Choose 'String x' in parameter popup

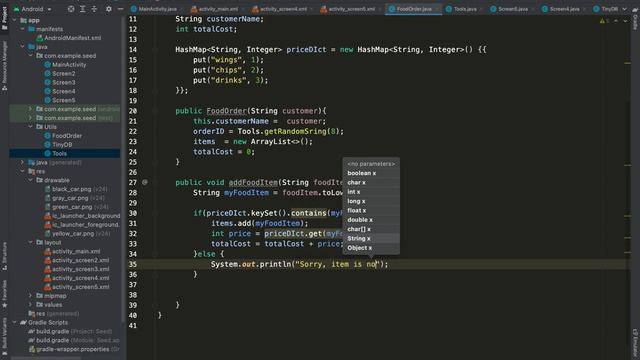click(371, 238)
